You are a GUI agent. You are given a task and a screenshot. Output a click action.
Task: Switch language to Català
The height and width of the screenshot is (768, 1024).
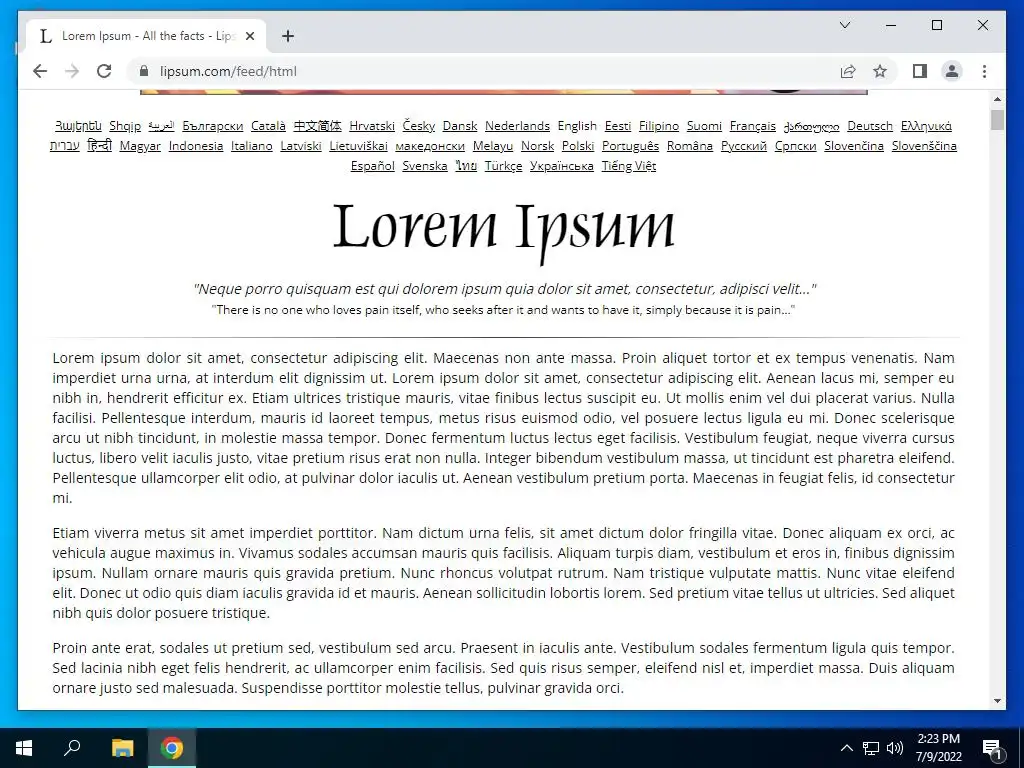pos(268,126)
